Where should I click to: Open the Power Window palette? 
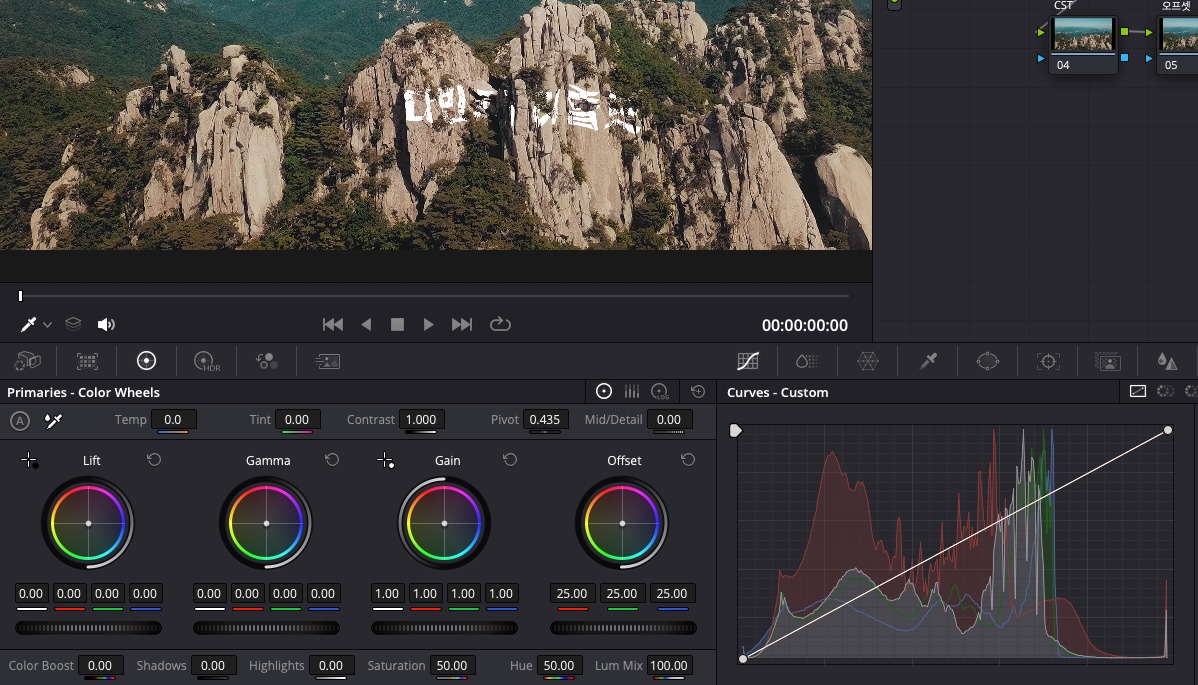(988, 361)
